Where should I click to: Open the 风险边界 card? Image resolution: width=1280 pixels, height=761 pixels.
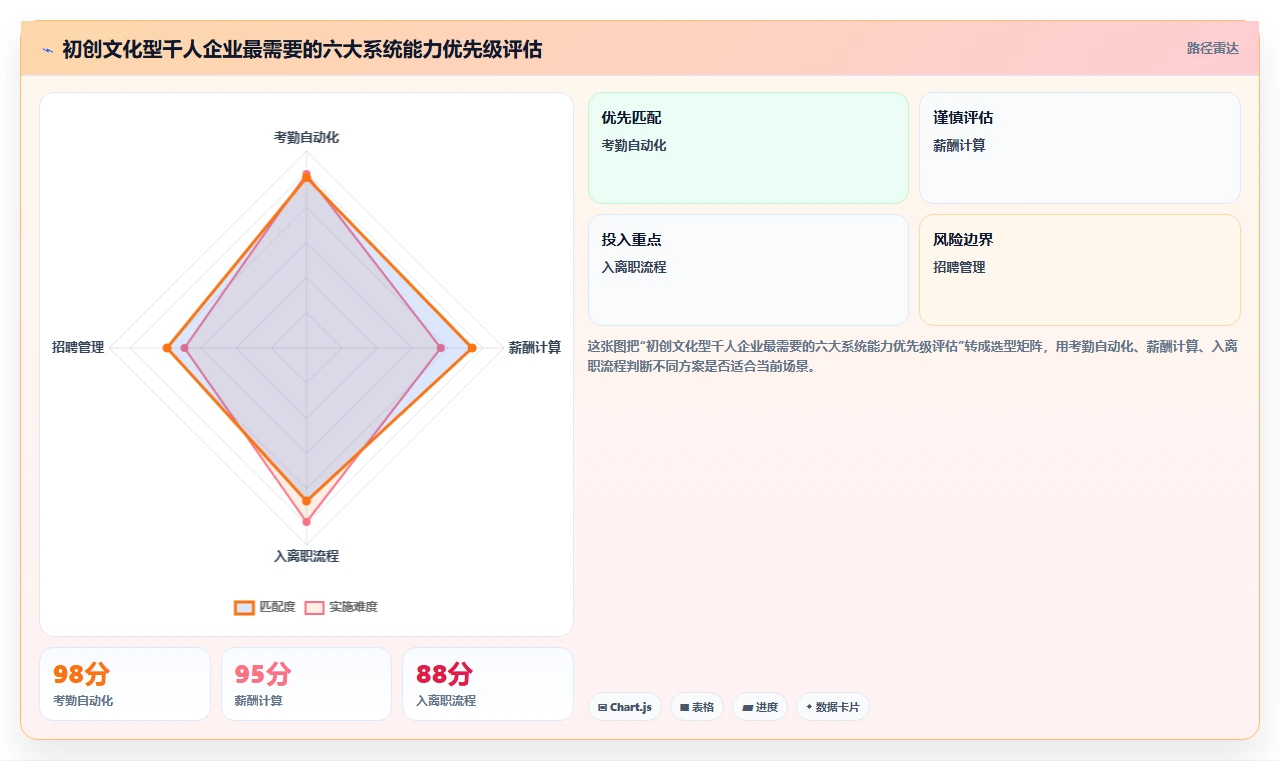click(1079, 270)
